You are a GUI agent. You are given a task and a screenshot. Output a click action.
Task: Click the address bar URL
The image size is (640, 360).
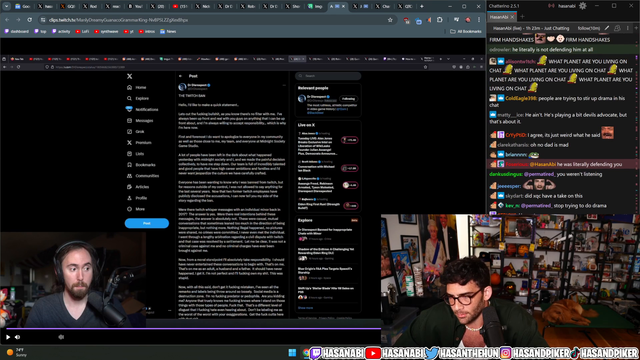coord(118,20)
